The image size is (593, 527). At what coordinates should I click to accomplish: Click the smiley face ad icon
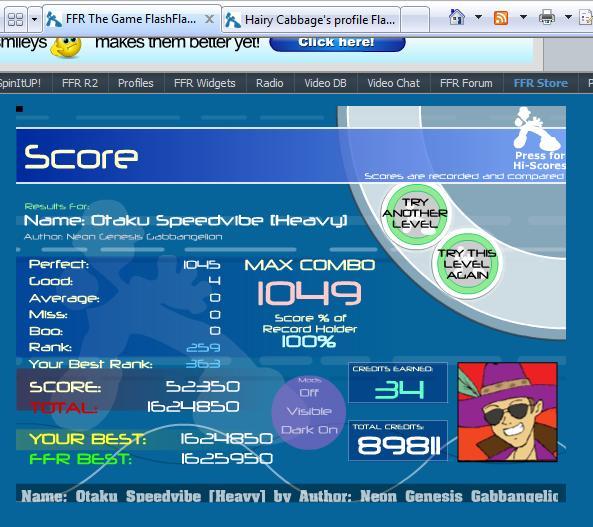(66, 47)
